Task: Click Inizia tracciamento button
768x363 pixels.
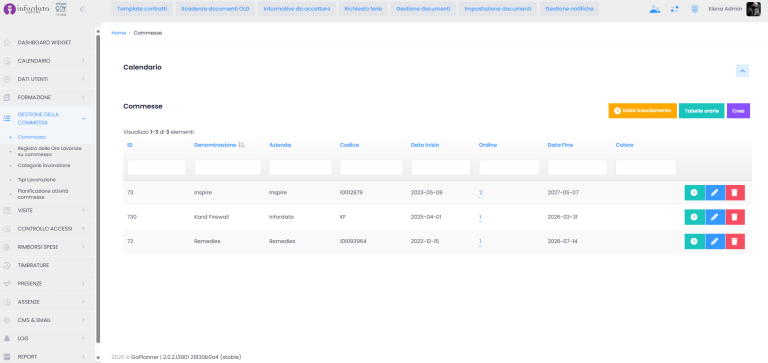Action: tap(643, 111)
